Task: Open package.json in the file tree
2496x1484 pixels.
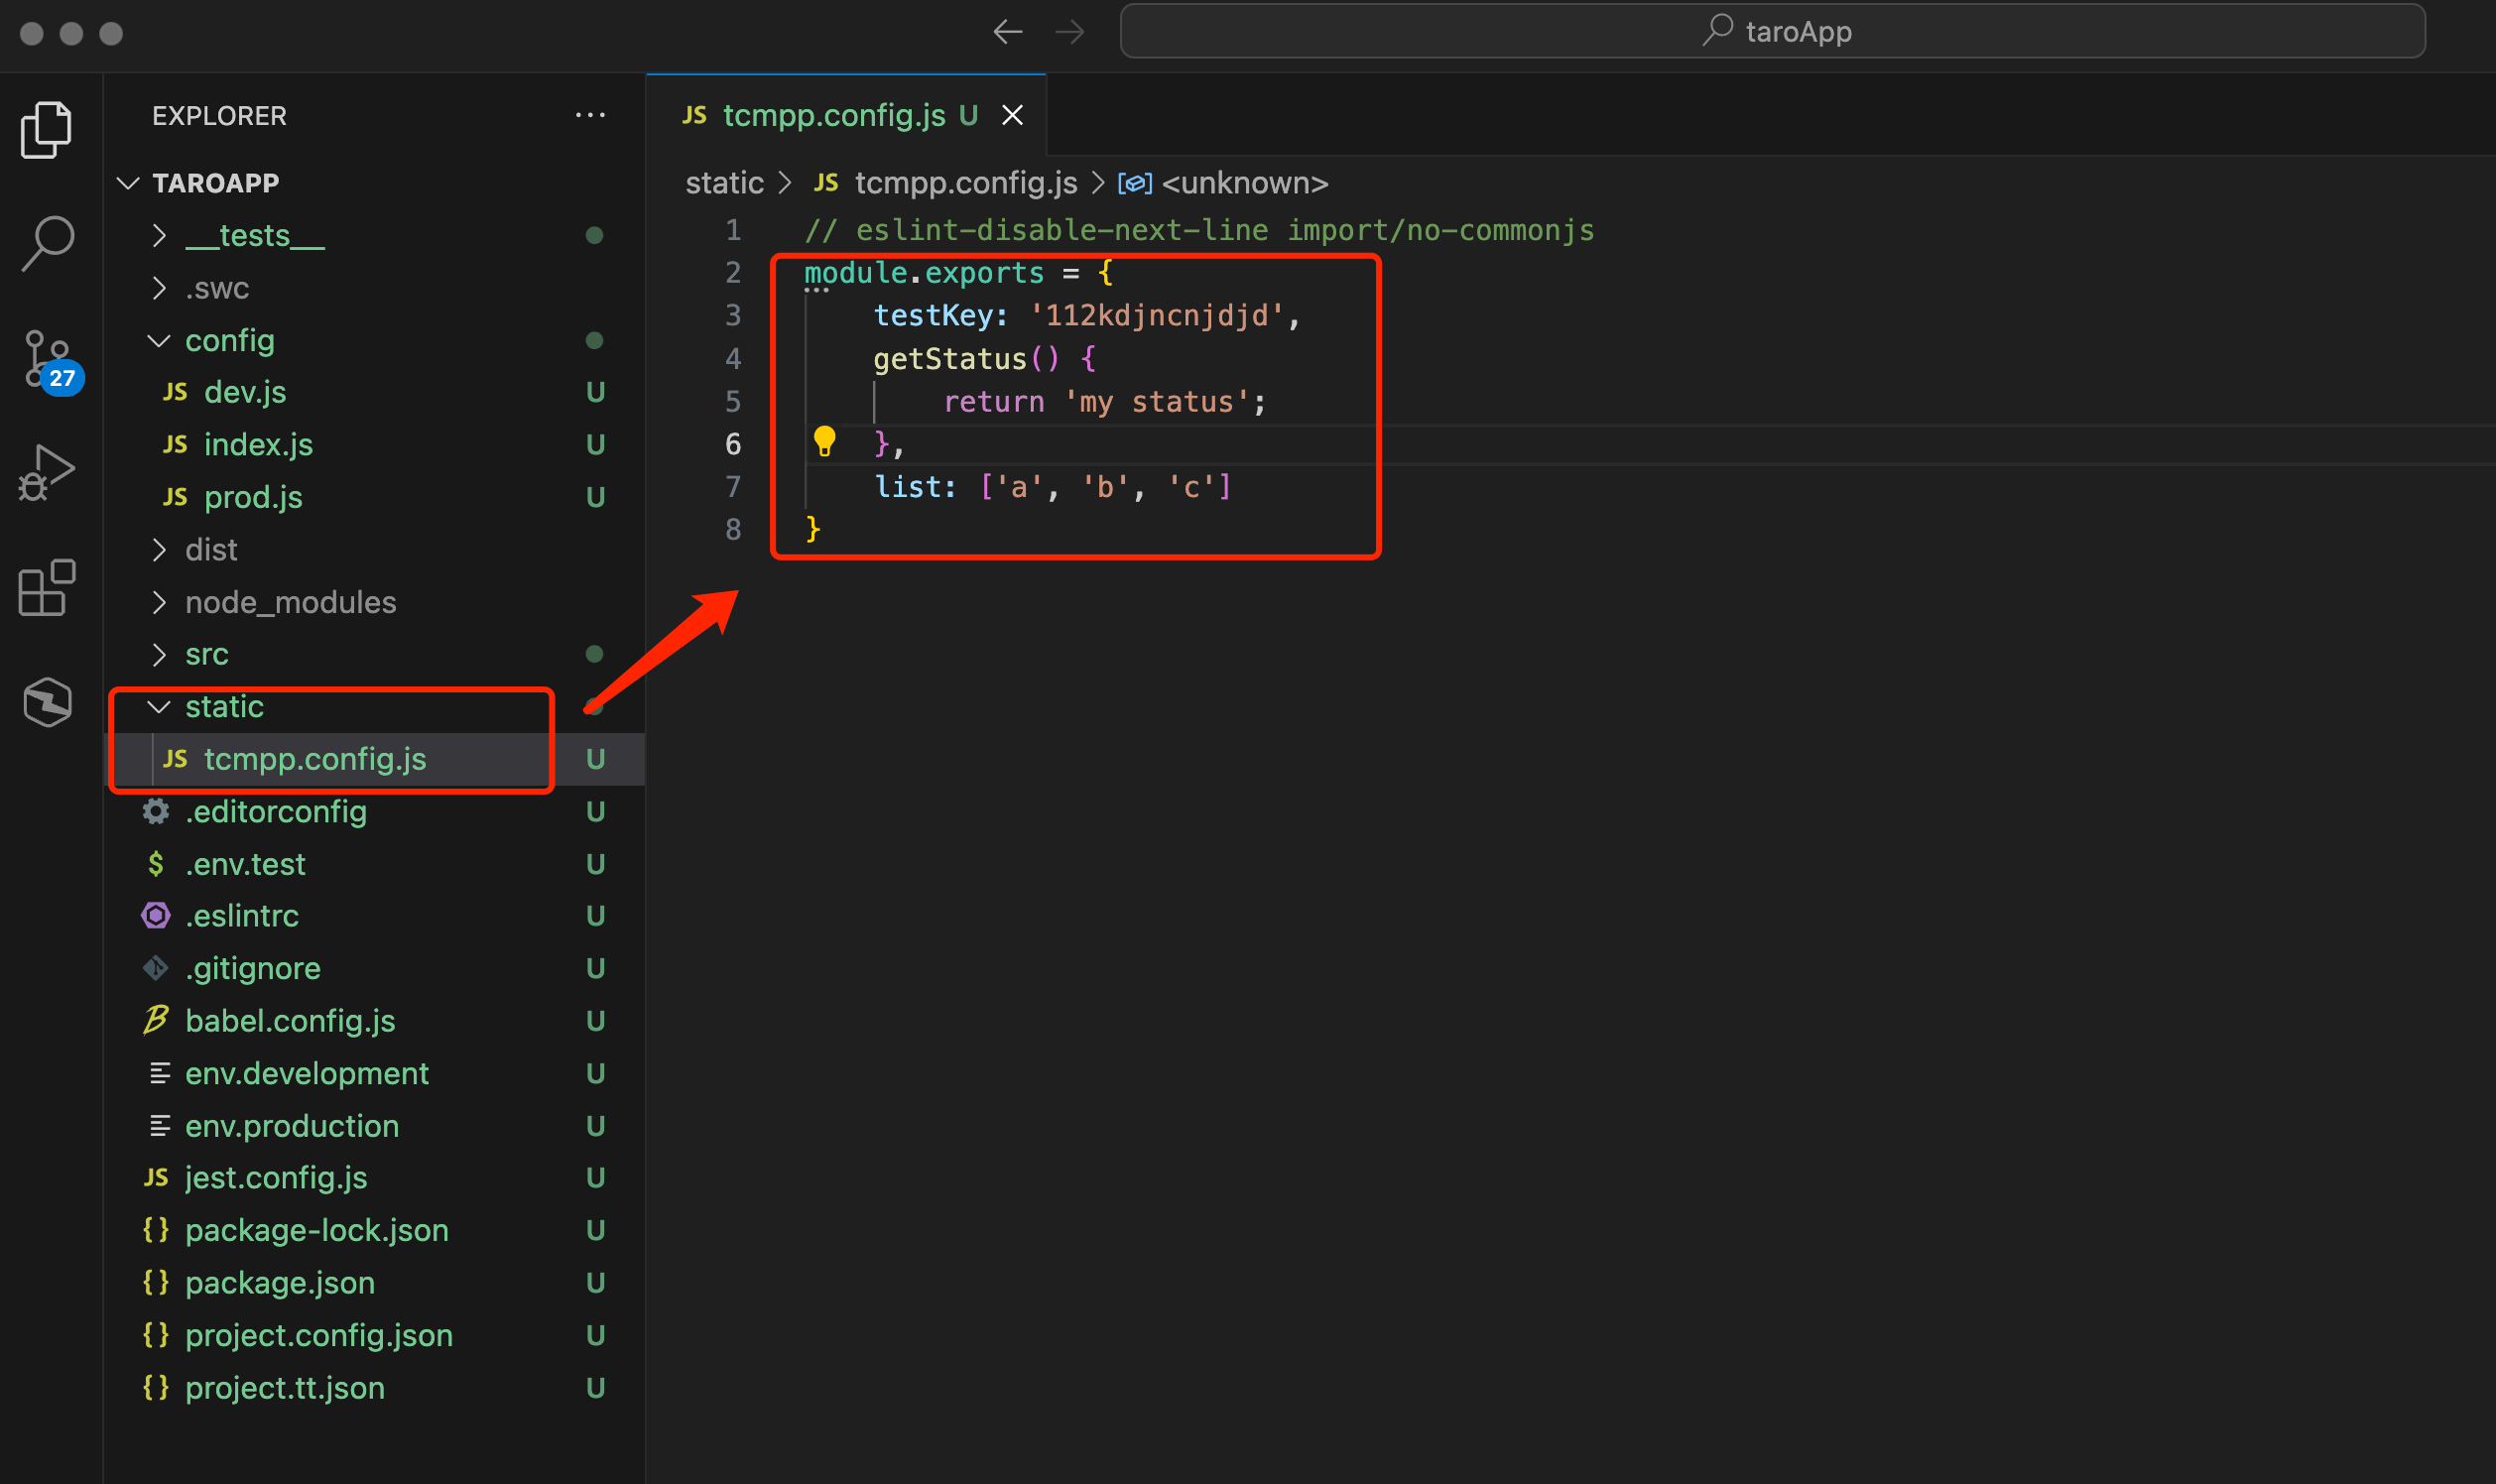Action: [x=279, y=1283]
